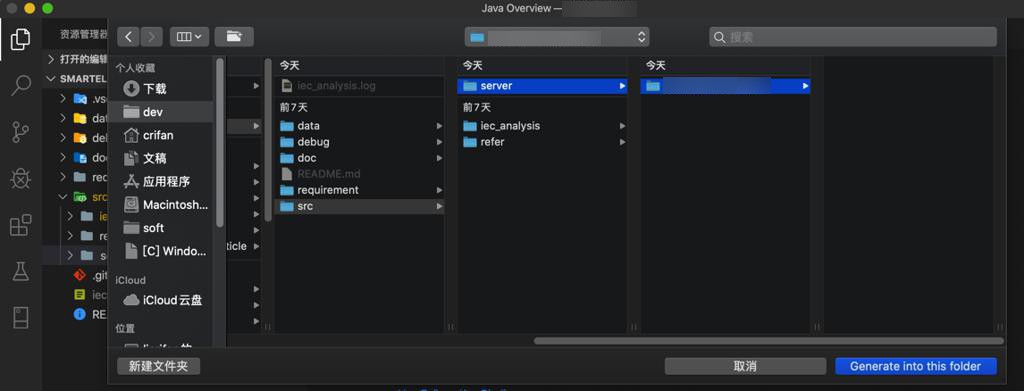The height and width of the screenshot is (391, 1024).
Task: Select iec_analysis.log file
Action: tap(359, 86)
